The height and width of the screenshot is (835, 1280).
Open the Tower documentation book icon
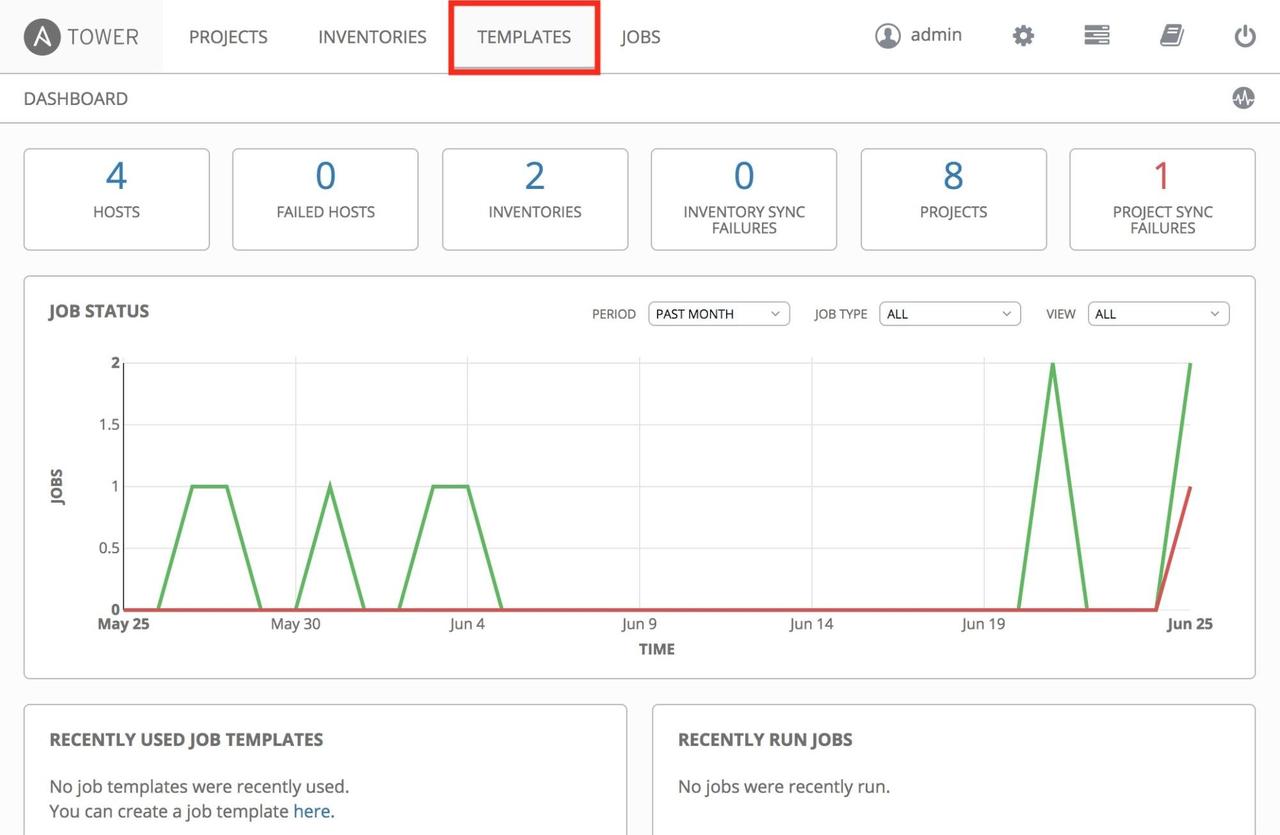tap(1170, 34)
